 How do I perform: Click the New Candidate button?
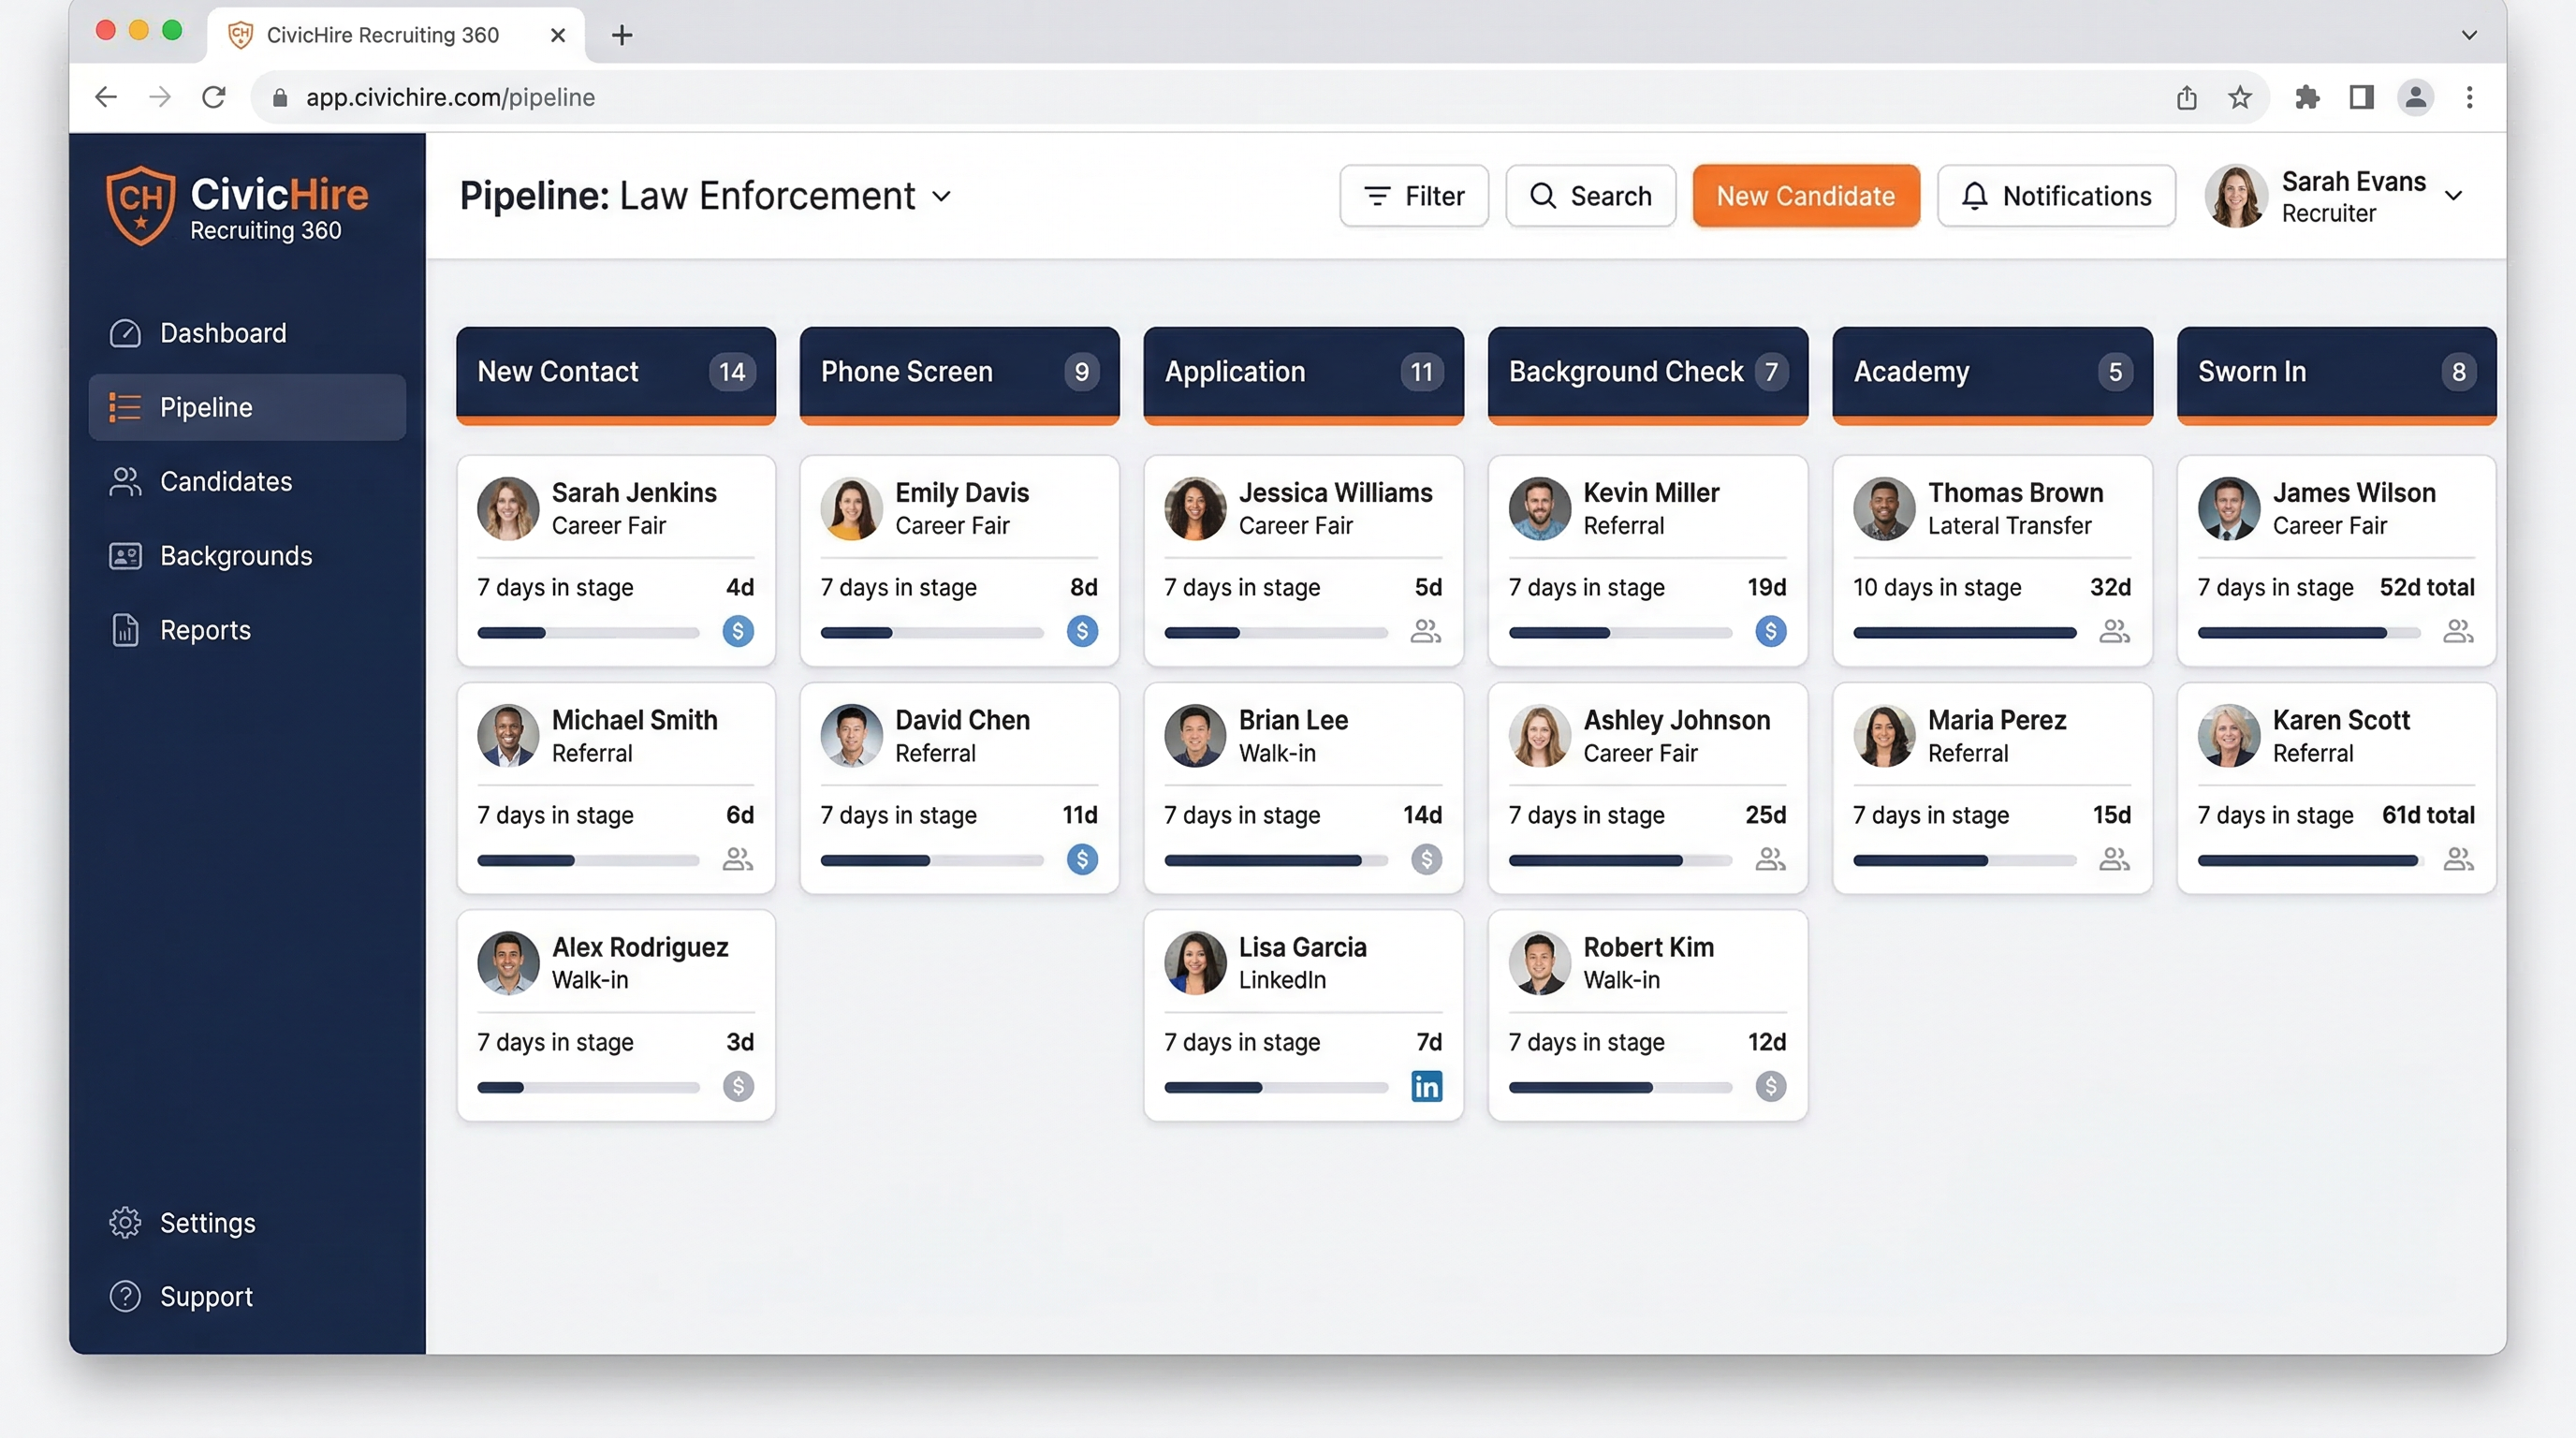coord(1805,196)
